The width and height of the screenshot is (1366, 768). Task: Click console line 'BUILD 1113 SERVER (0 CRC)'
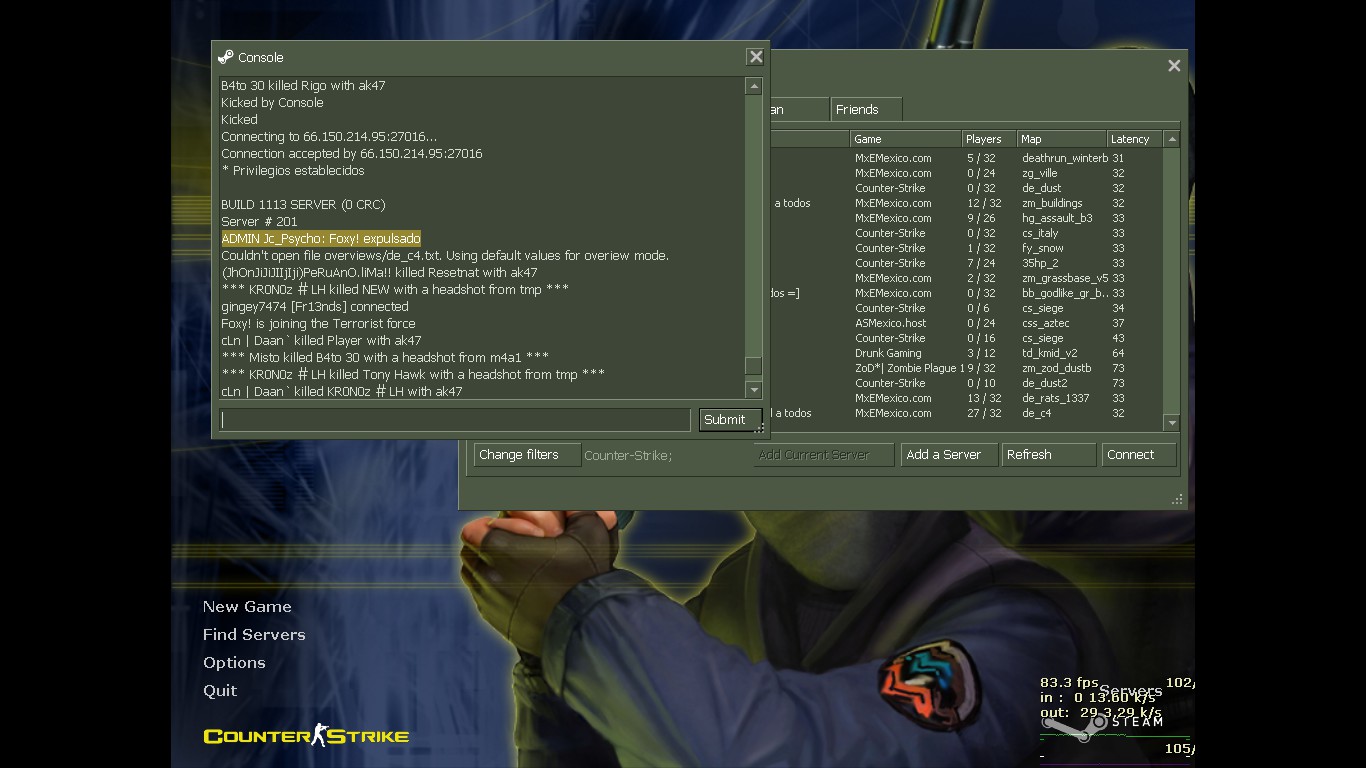pos(303,205)
